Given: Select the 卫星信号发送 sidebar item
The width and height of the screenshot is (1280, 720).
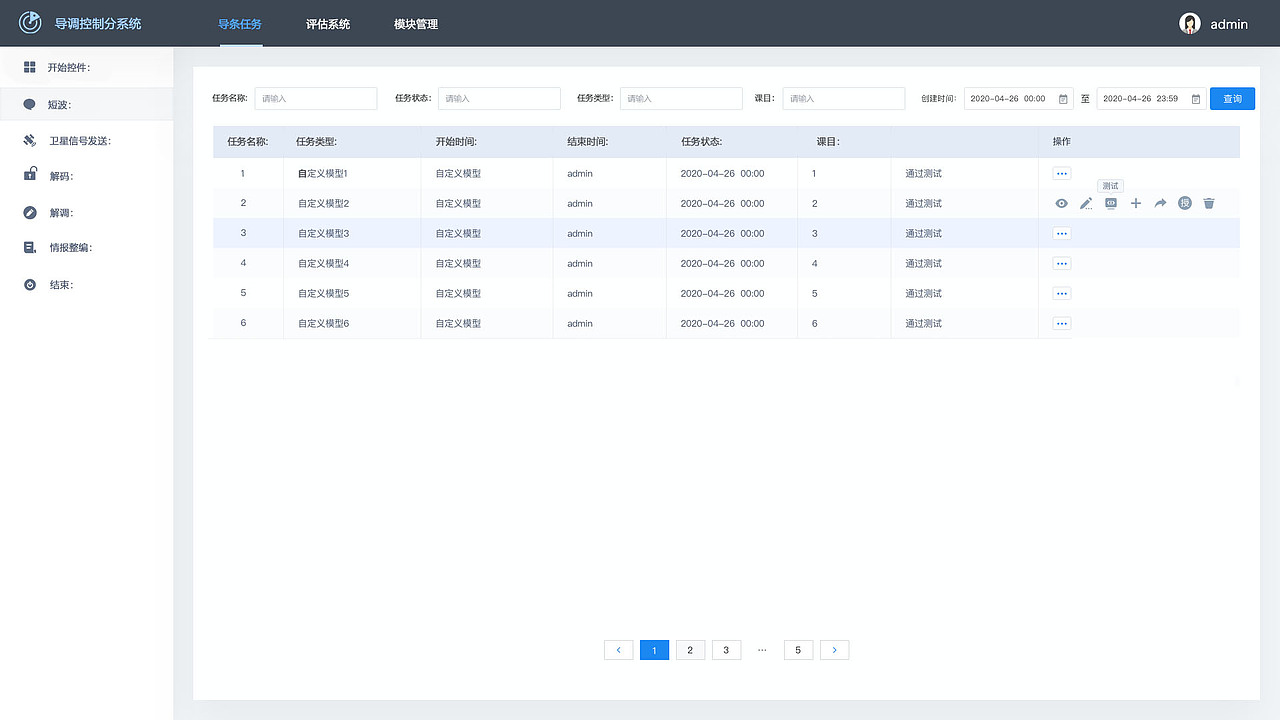Looking at the screenshot, I should coord(87,141).
